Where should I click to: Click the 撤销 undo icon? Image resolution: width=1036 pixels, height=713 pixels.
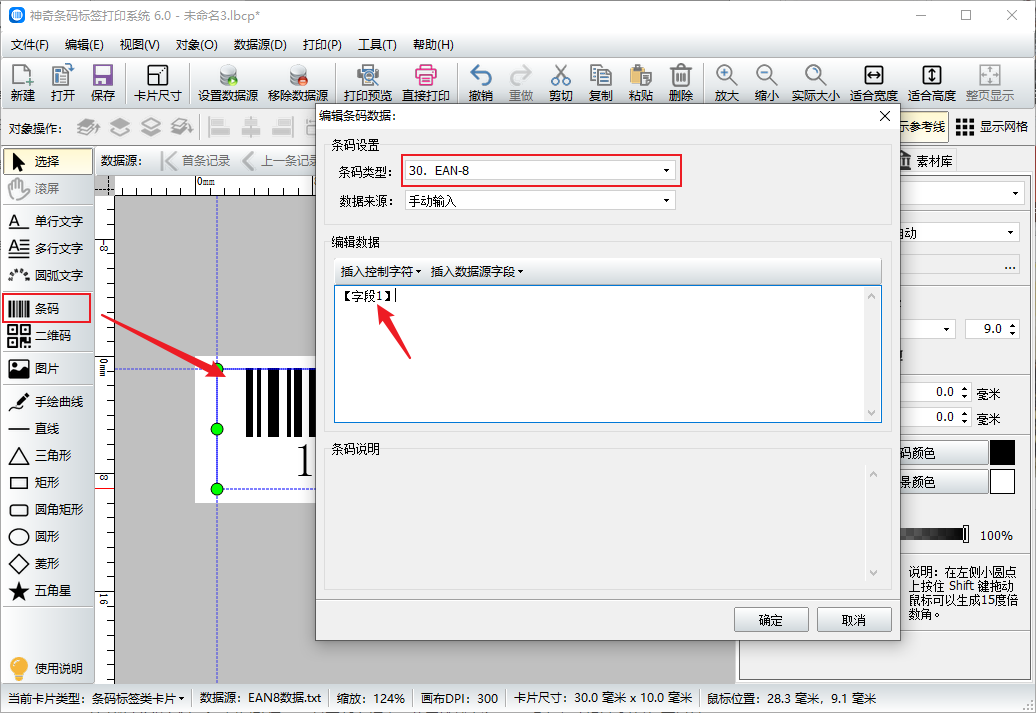(480, 83)
